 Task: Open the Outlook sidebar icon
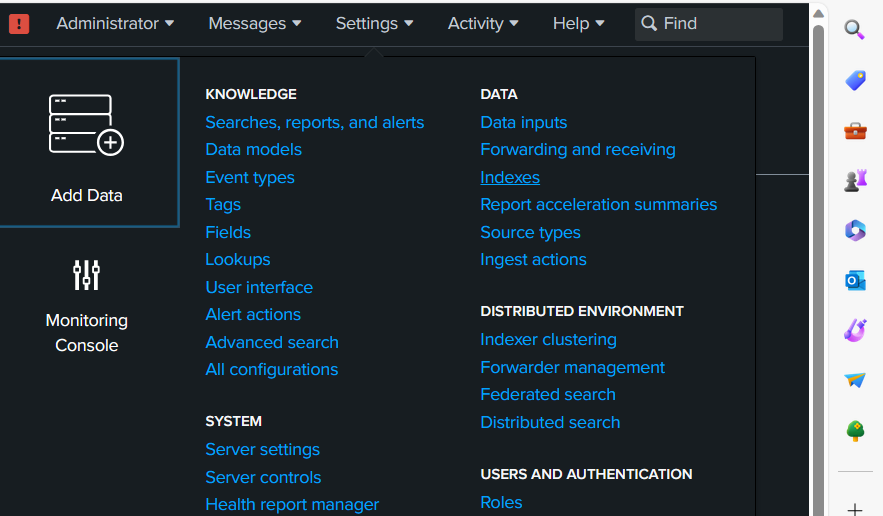click(855, 281)
